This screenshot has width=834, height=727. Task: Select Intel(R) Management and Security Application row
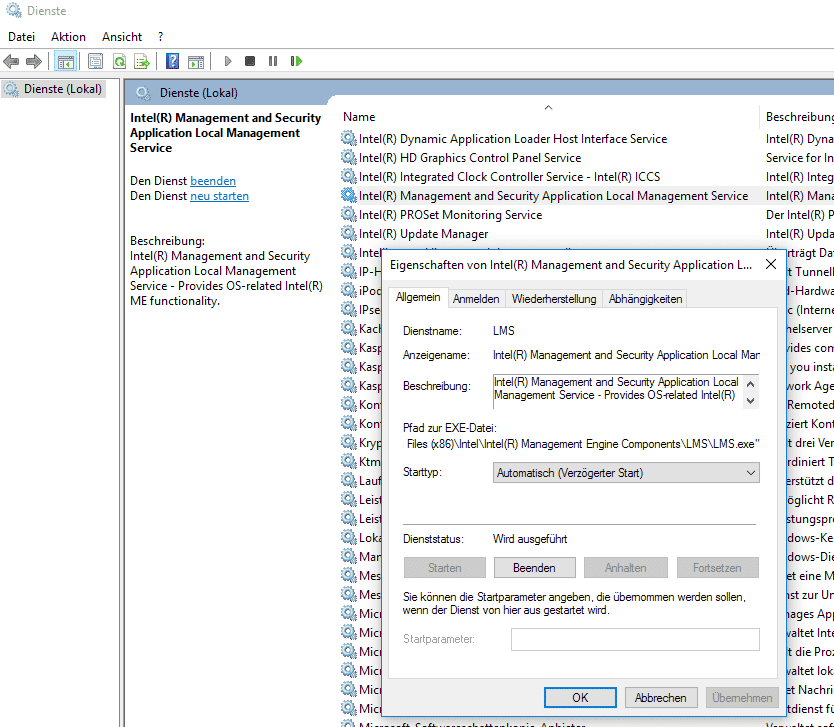553,196
